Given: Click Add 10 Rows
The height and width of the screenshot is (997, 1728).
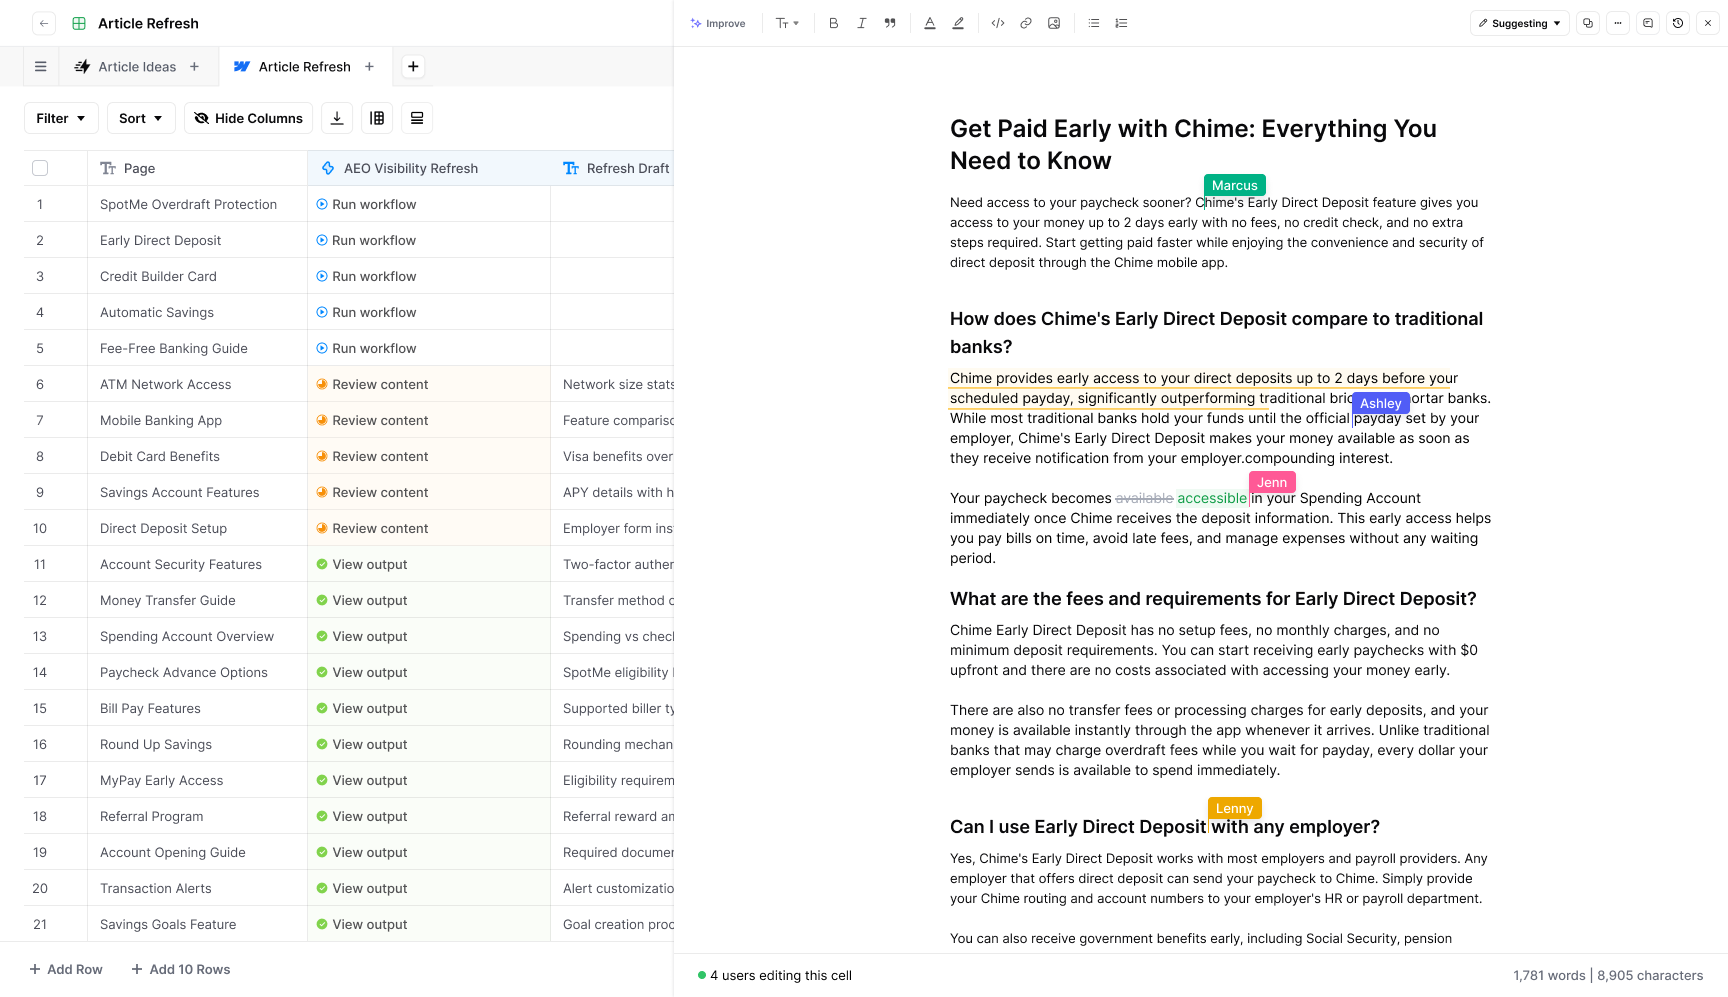Looking at the screenshot, I should (180, 969).
